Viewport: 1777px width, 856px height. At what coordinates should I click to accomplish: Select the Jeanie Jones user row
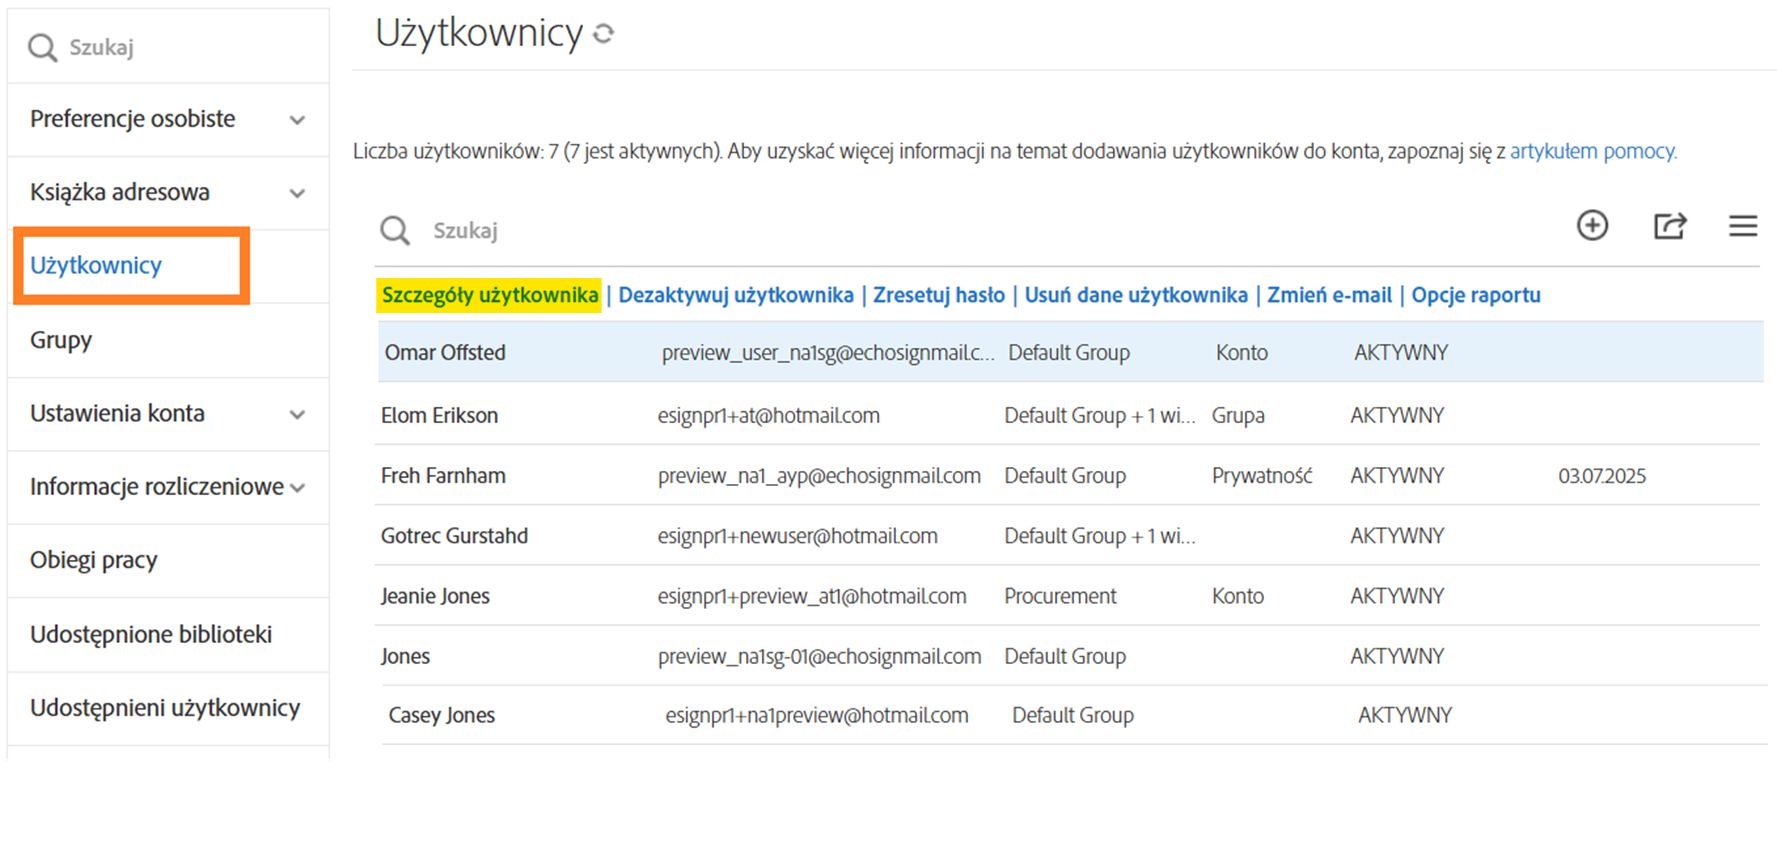tap(435, 596)
